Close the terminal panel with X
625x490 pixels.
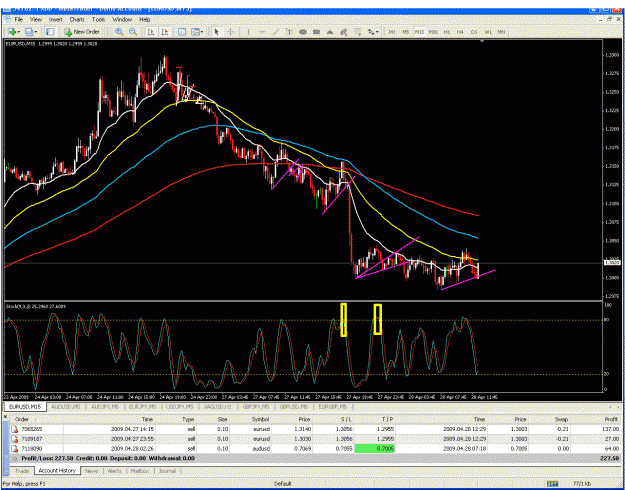click(6, 416)
